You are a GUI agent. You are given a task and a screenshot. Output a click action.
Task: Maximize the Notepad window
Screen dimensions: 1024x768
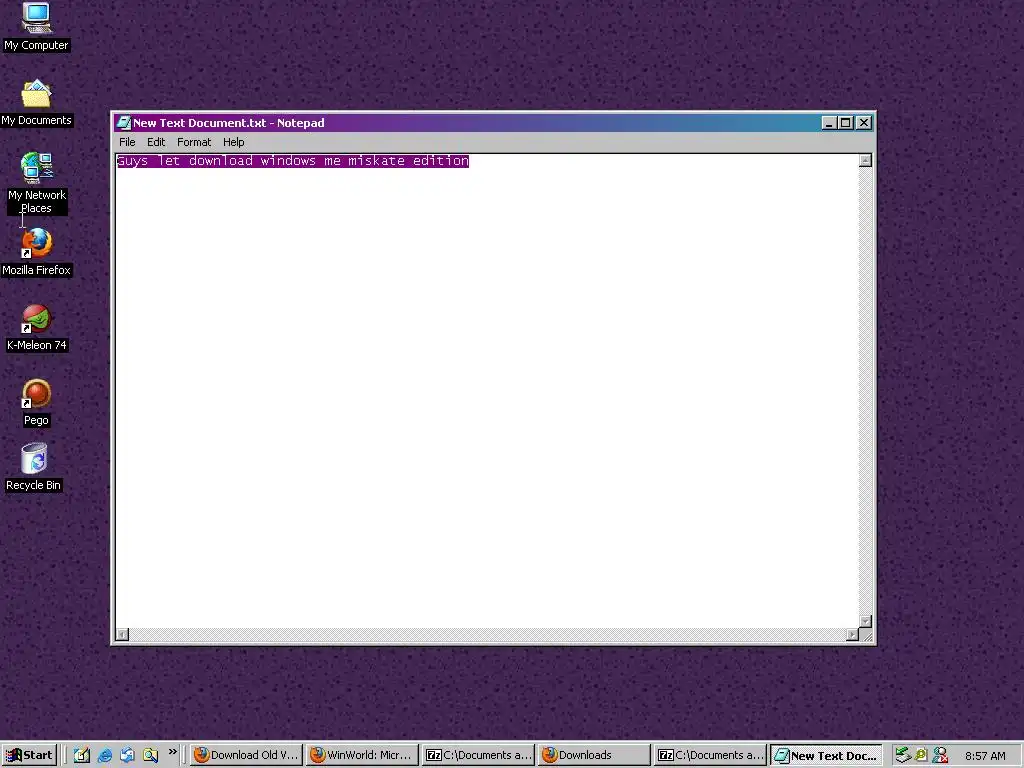846,123
